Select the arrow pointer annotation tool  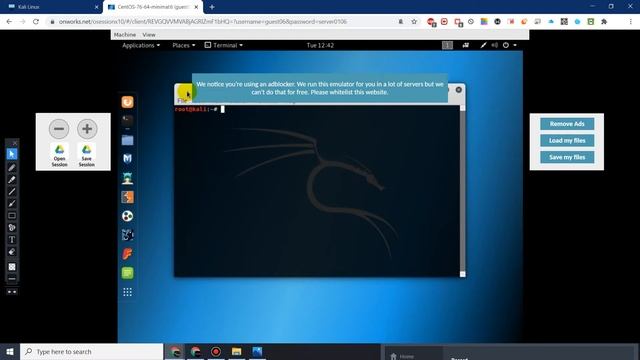tap(12, 154)
